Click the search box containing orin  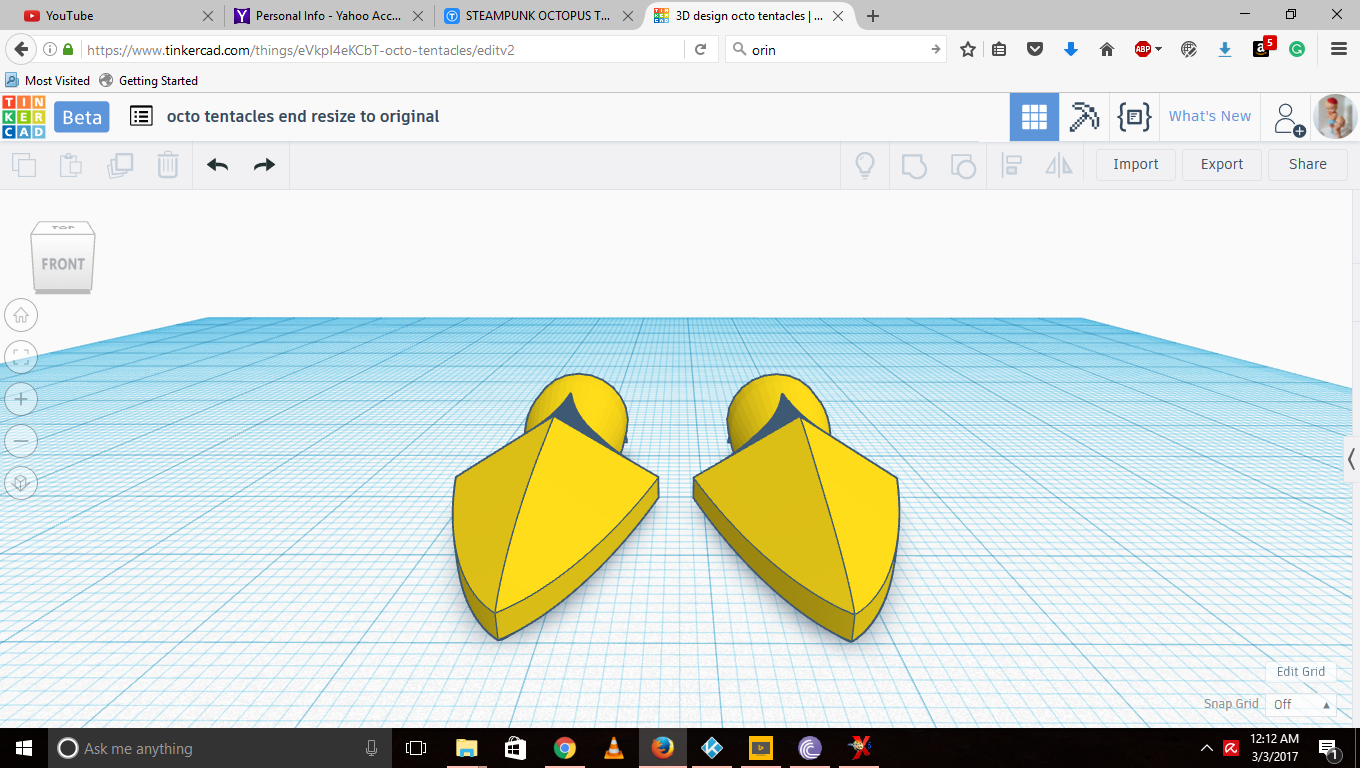(x=838, y=49)
